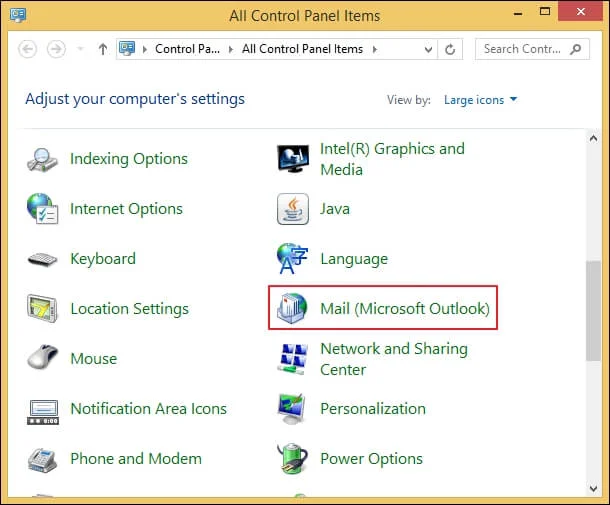Open the Notification Area Icons link
This screenshot has height=505, width=610.
(149, 409)
